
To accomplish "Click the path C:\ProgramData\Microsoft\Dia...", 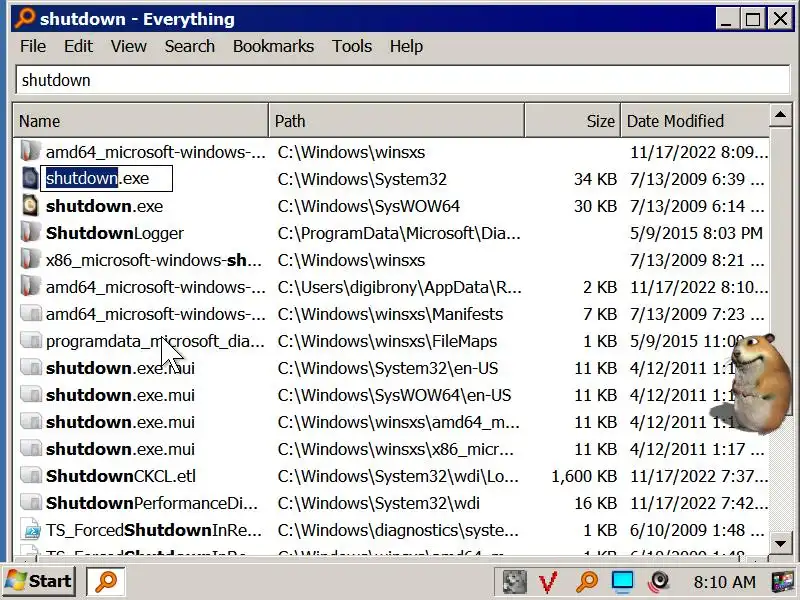I will coord(399,233).
